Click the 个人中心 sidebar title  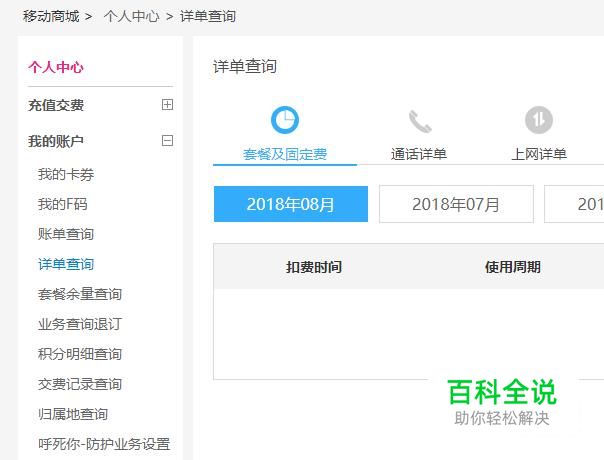tap(56, 67)
